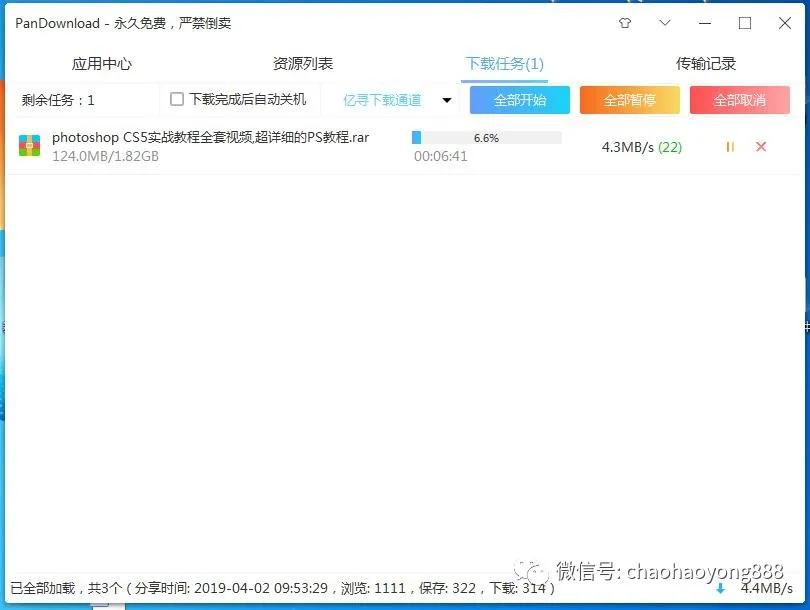
Task: Open the 传输记录 tab
Action: [x=706, y=62]
